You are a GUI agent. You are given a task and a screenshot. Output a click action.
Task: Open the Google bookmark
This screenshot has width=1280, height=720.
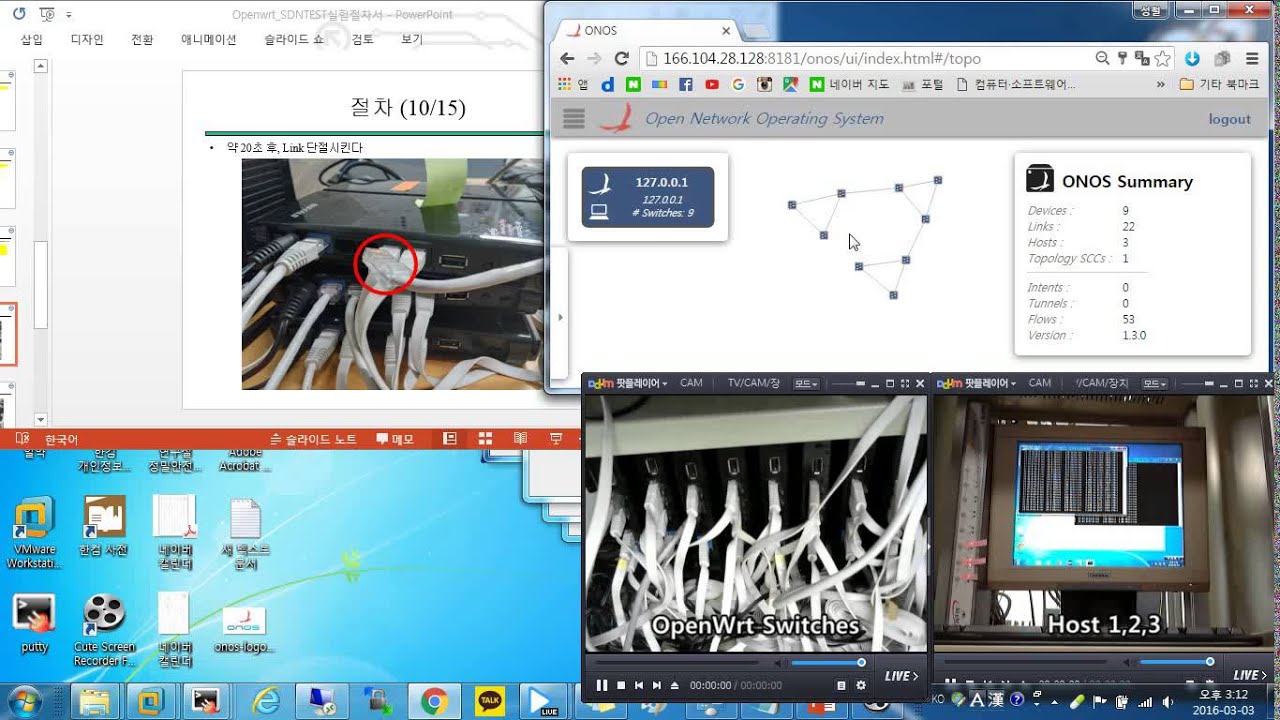coord(738,85)
